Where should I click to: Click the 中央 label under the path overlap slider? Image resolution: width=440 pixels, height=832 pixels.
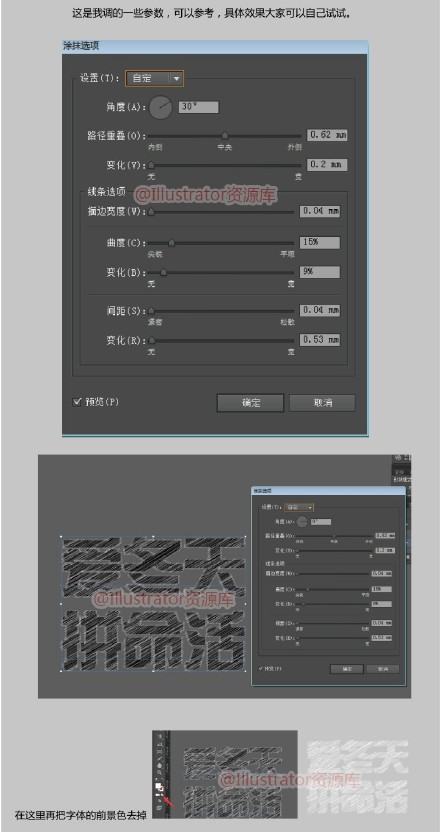225,147
